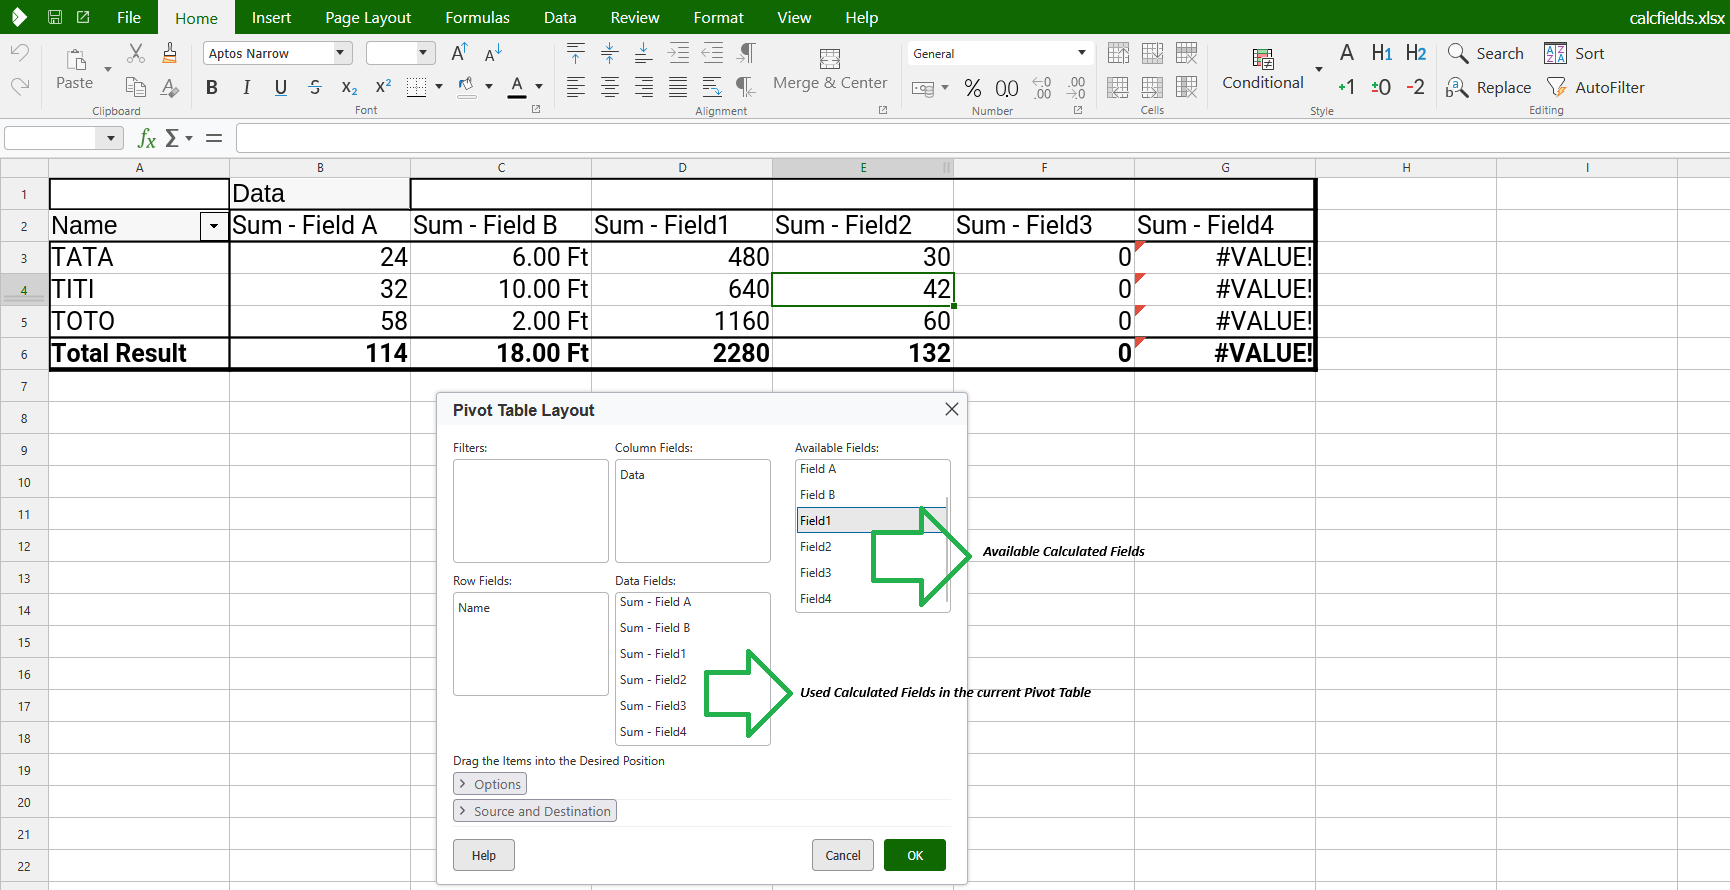This screenshot has width=1730, height=890.
Task: Expand the Options section in dialog
Action: pyautogui.click(x=490, y=784)
